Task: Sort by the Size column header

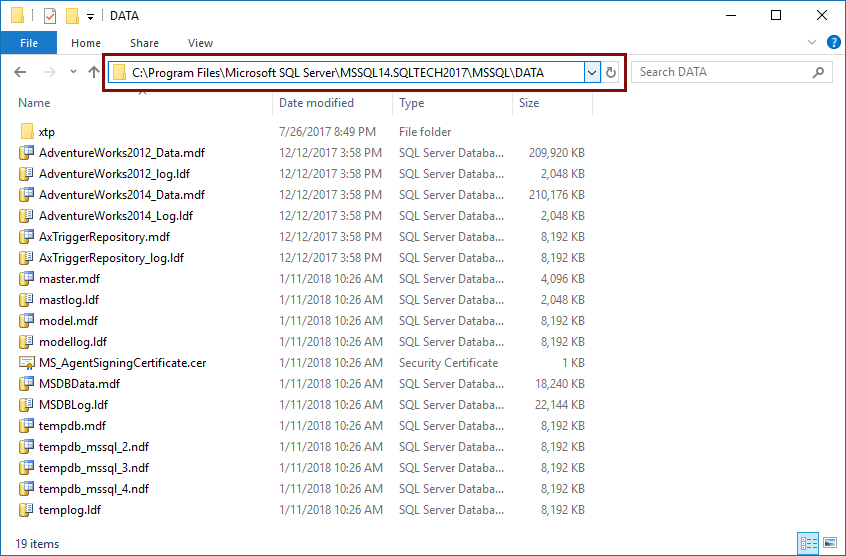Action: tap(529, 102)
